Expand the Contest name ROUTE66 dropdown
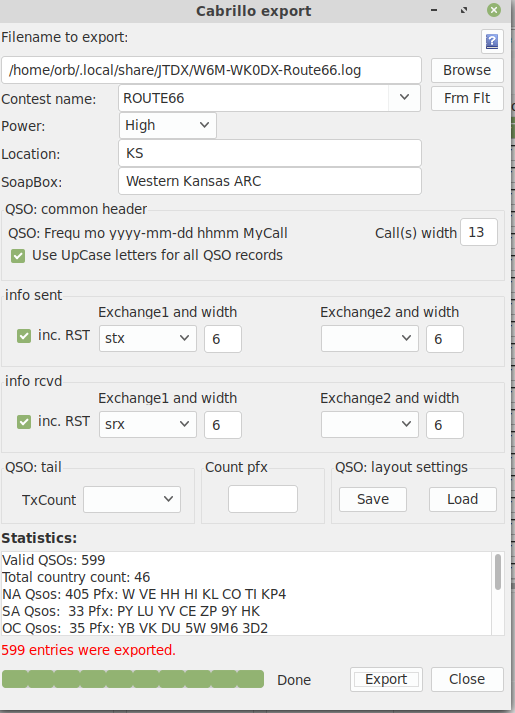The image size is (515, 713). pos(404,98)
